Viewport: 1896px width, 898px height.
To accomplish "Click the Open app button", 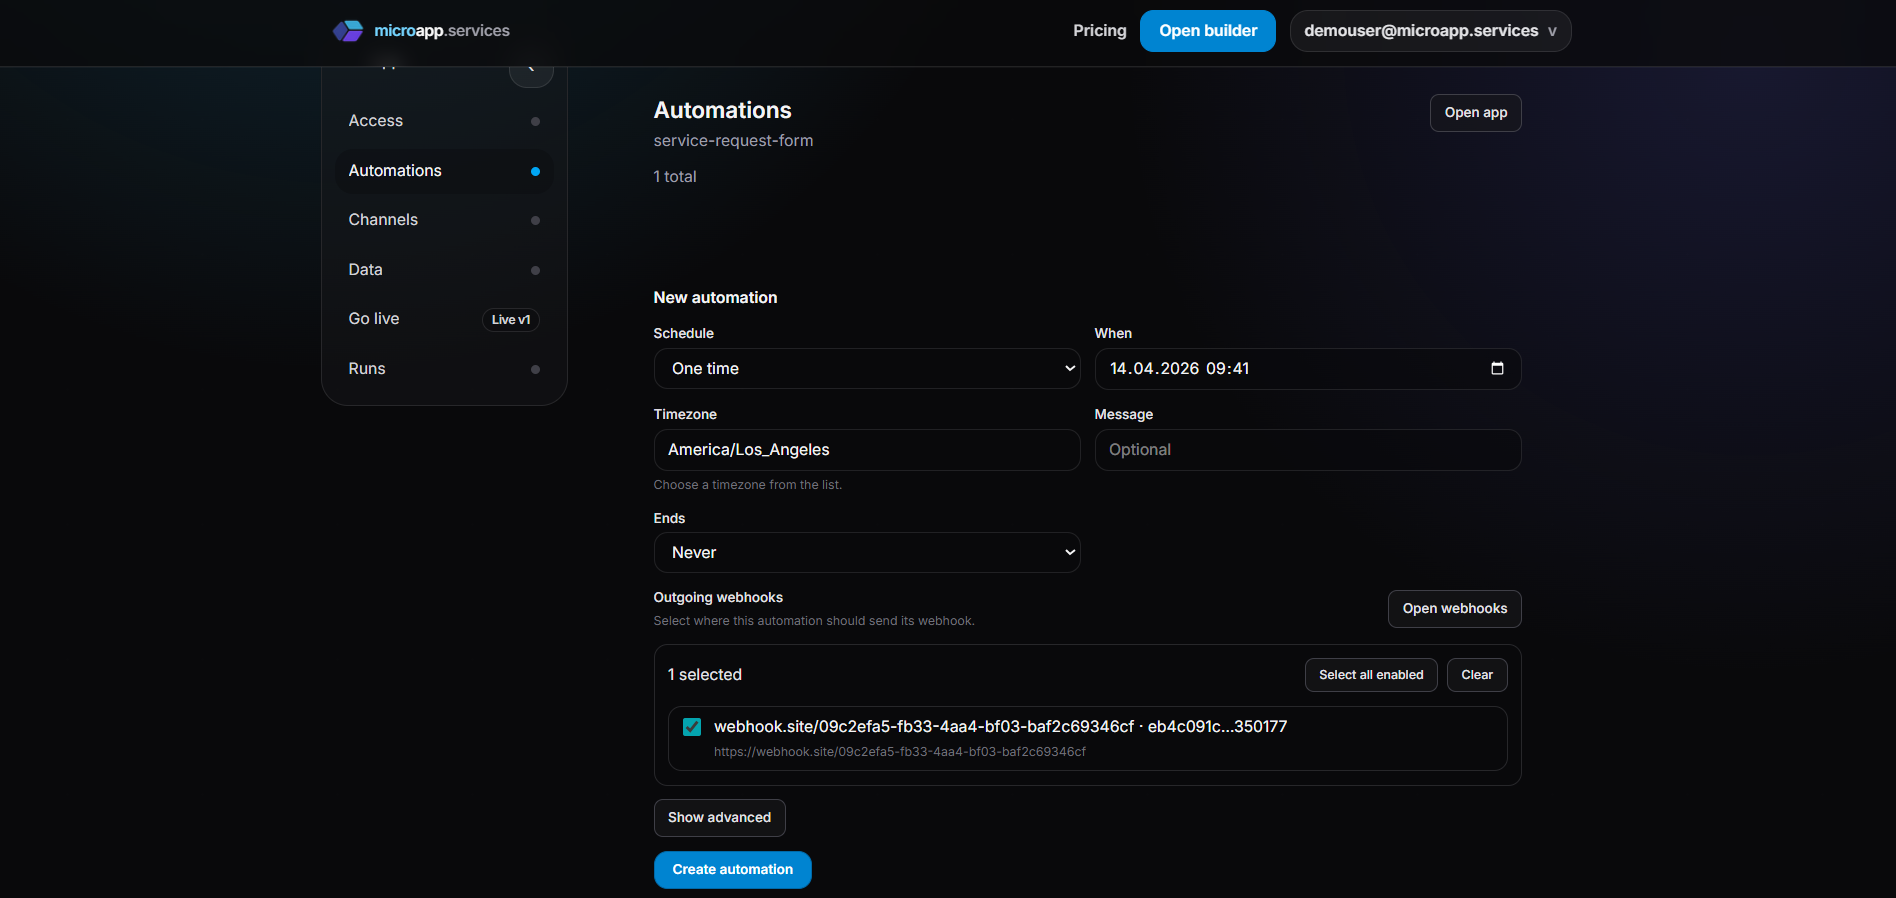I will click(x=1475, y=113).
